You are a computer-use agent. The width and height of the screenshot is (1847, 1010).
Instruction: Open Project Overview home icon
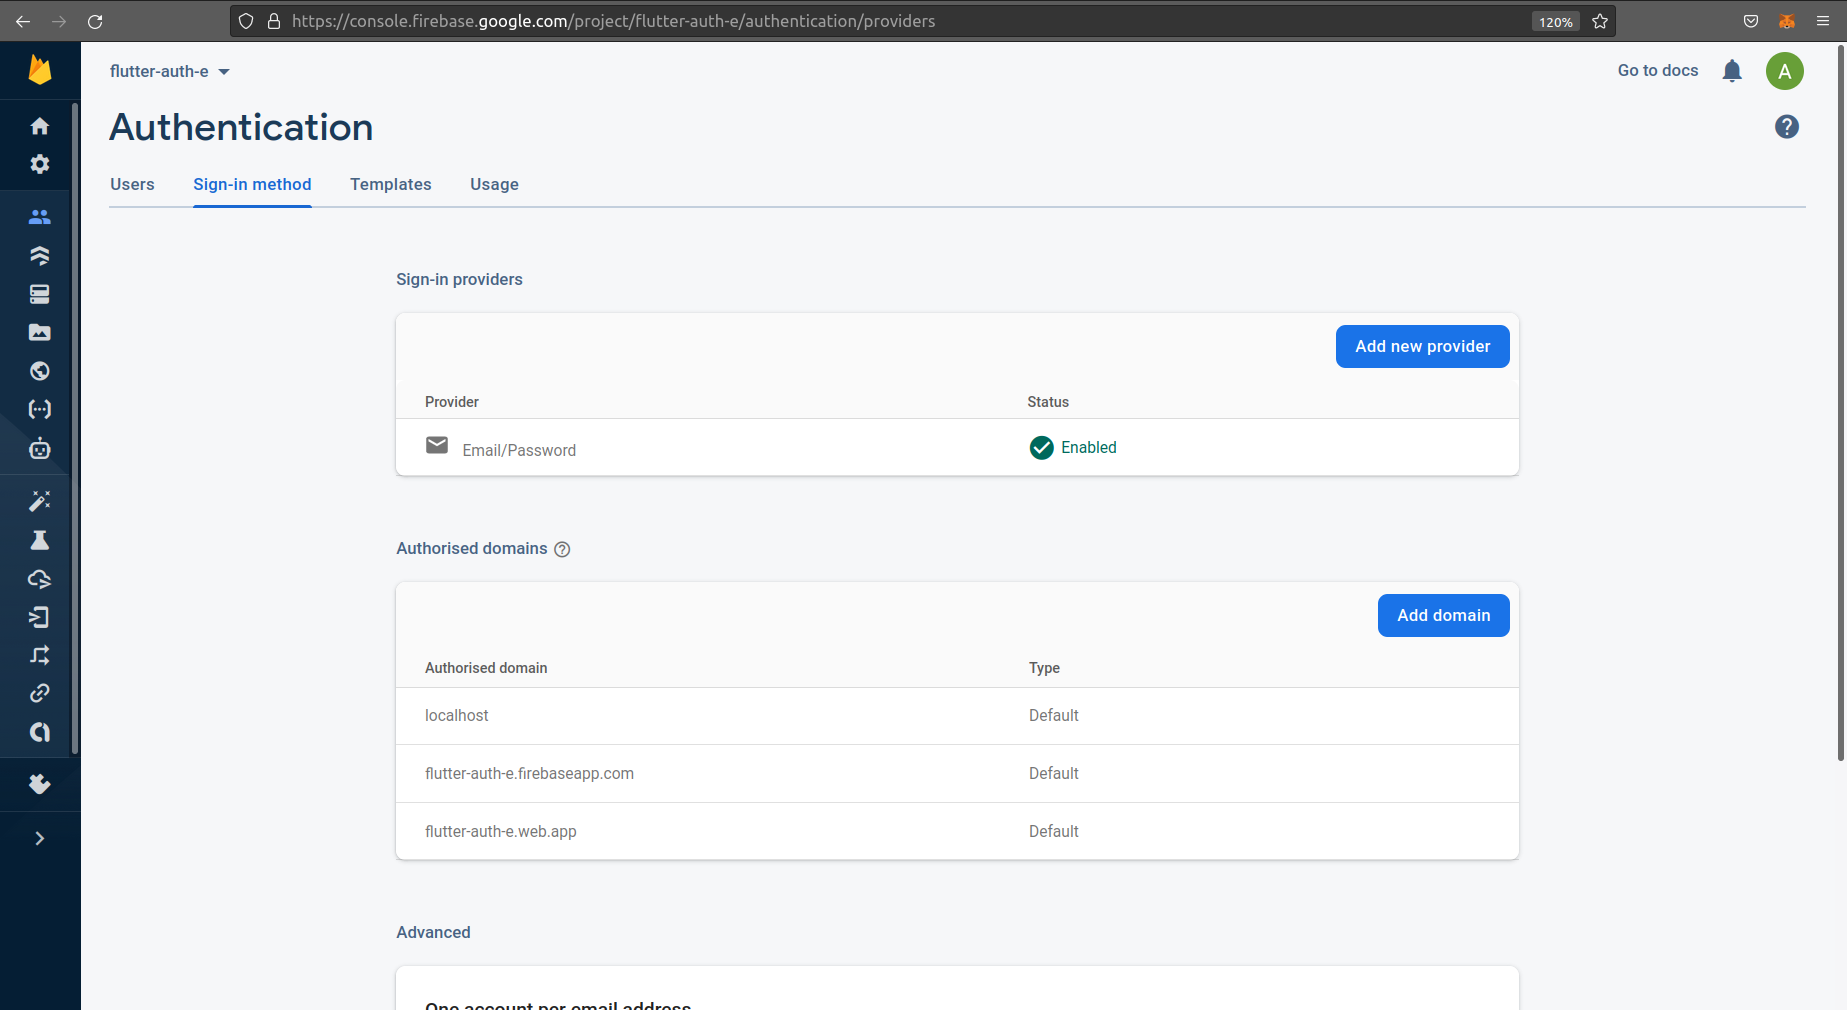point(40,126)
